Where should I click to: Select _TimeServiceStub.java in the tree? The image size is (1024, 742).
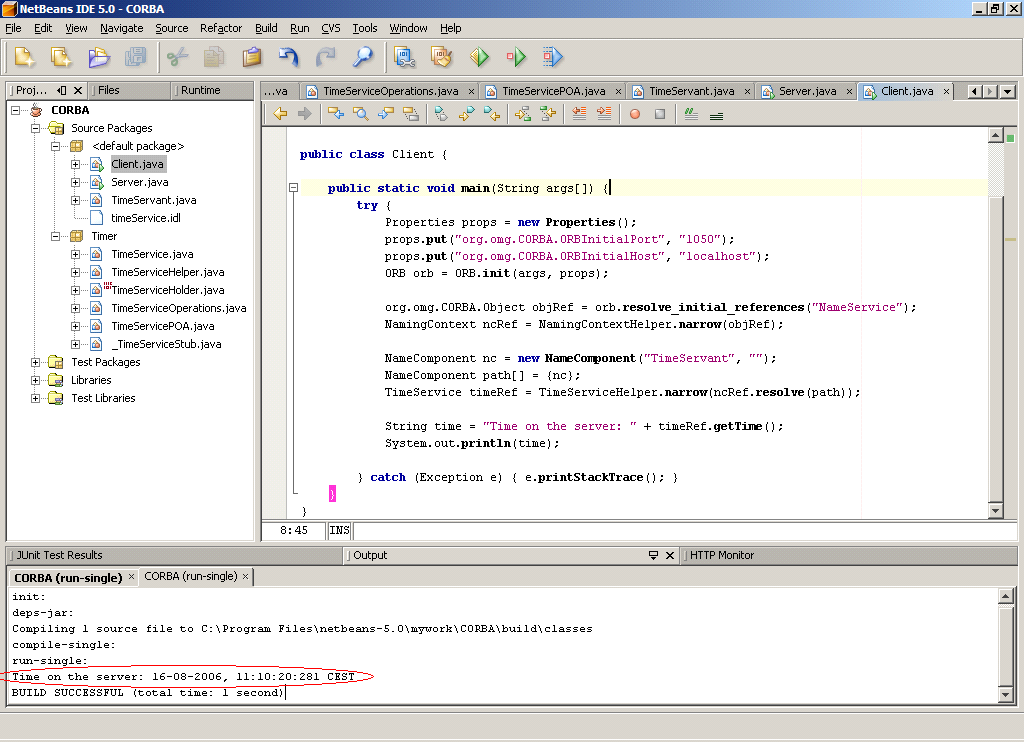pyautogui.click(x=169, y=344)
